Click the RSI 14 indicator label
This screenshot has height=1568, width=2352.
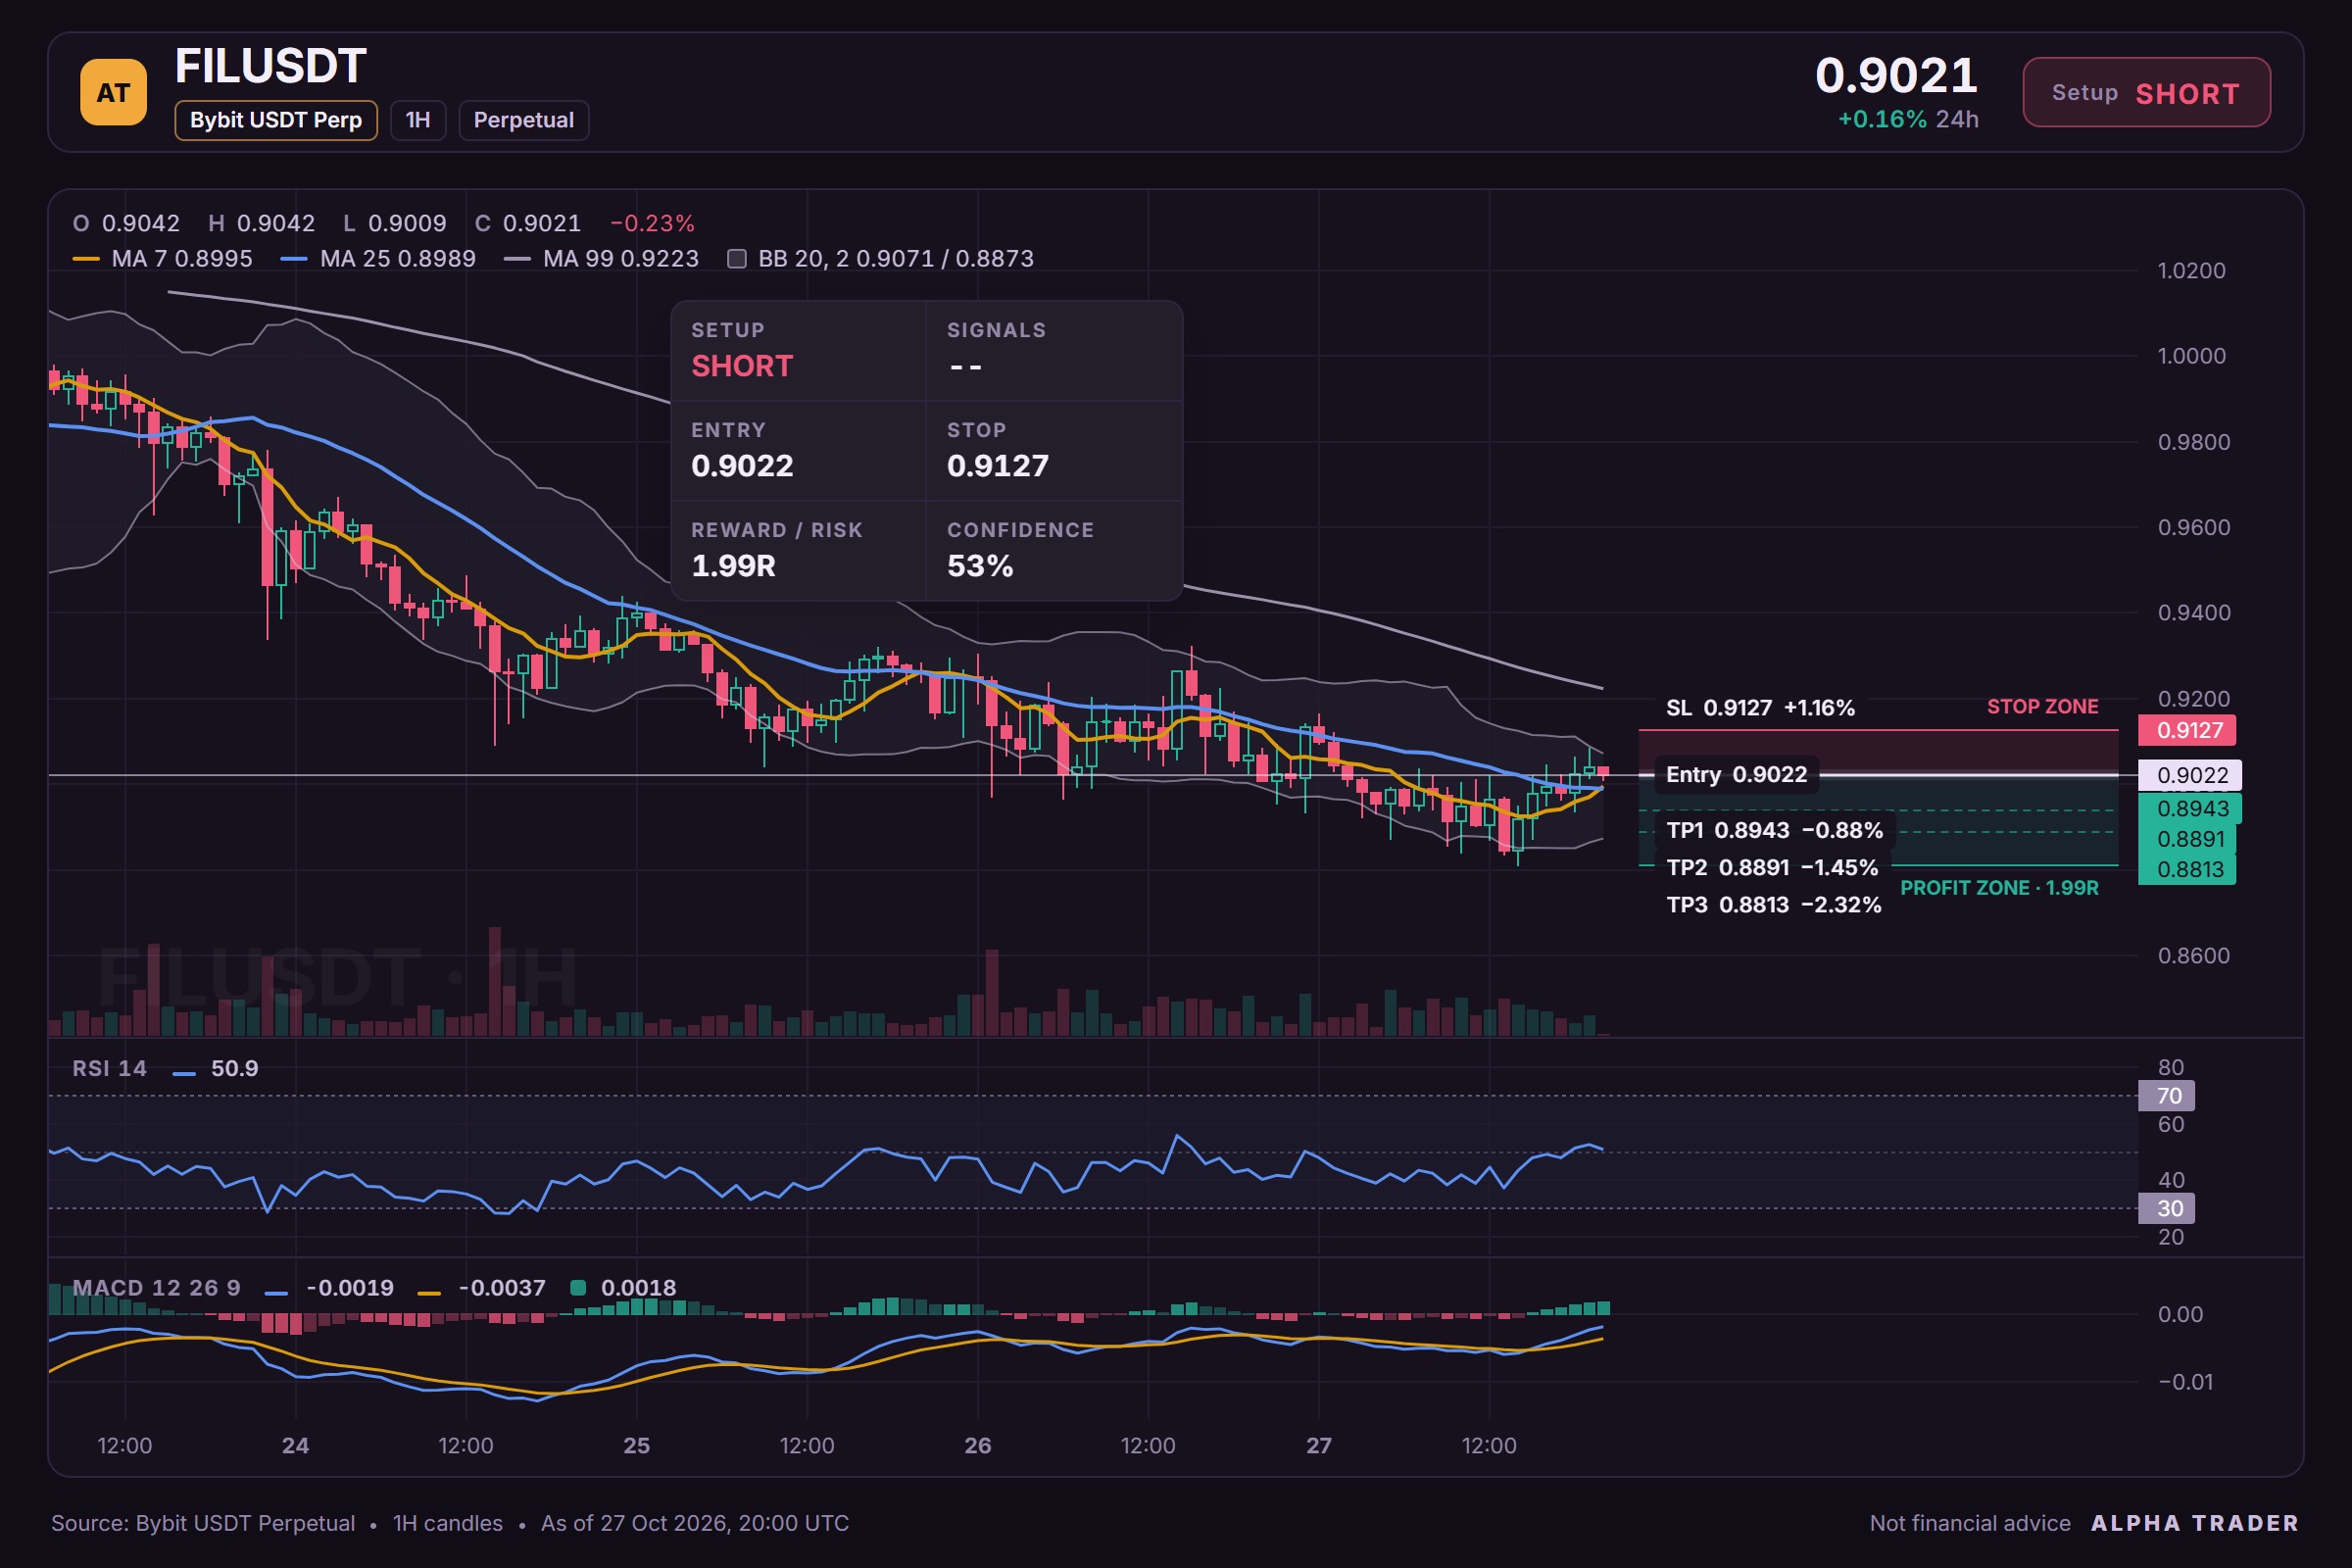point(110,1068)
